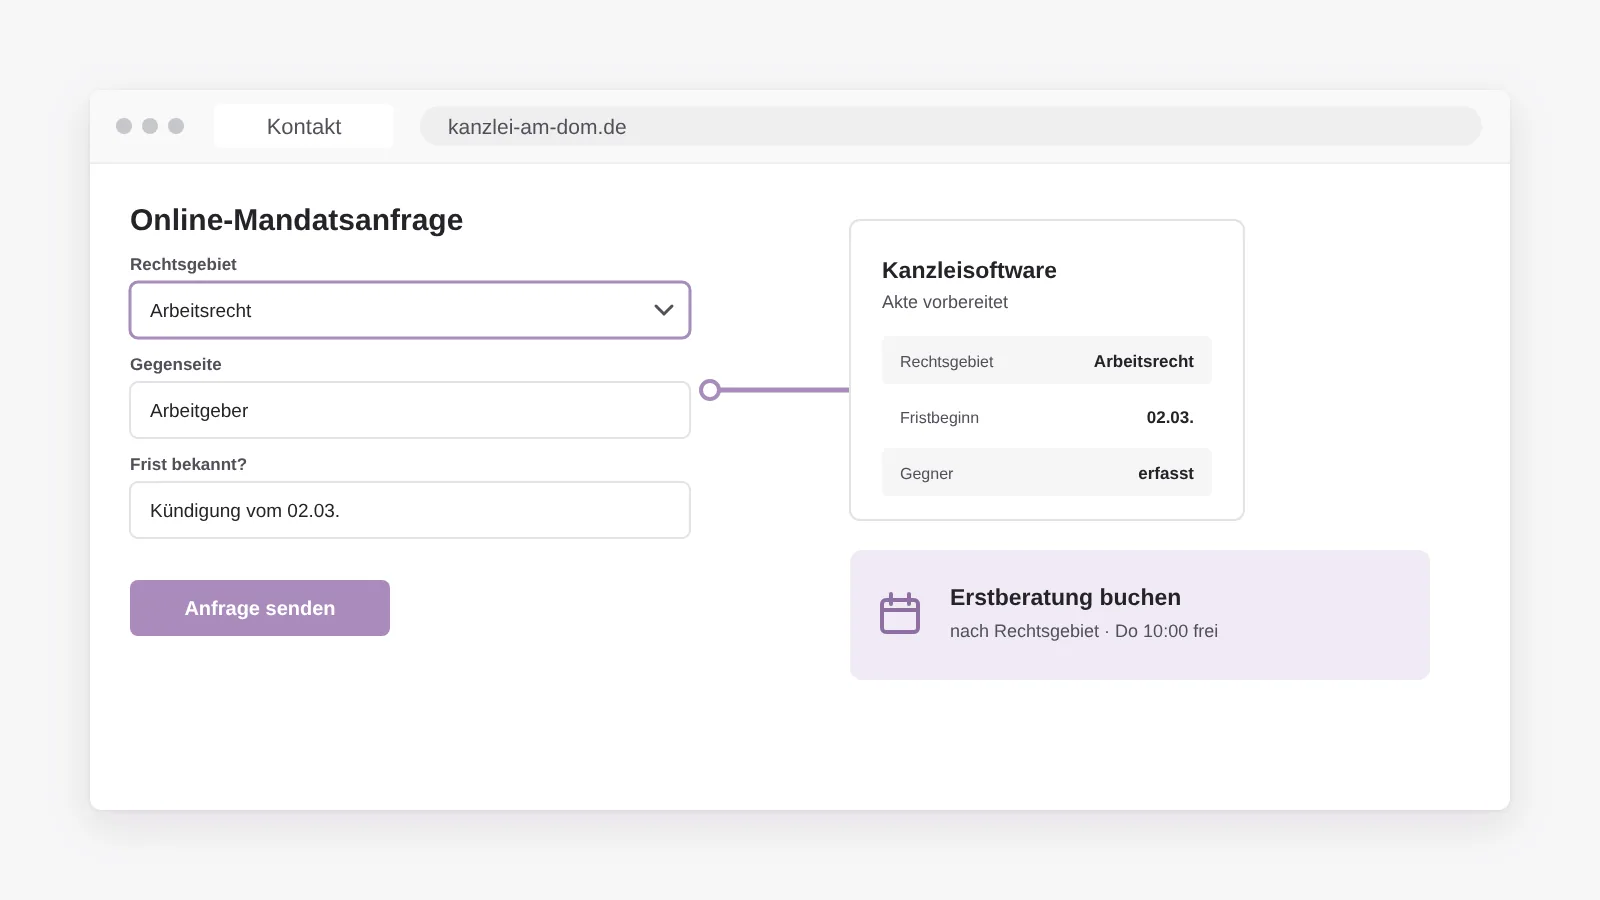This screenshot has width=1600, height=900.
Task: Click the Frist bekannt? label
Action: 188,464
